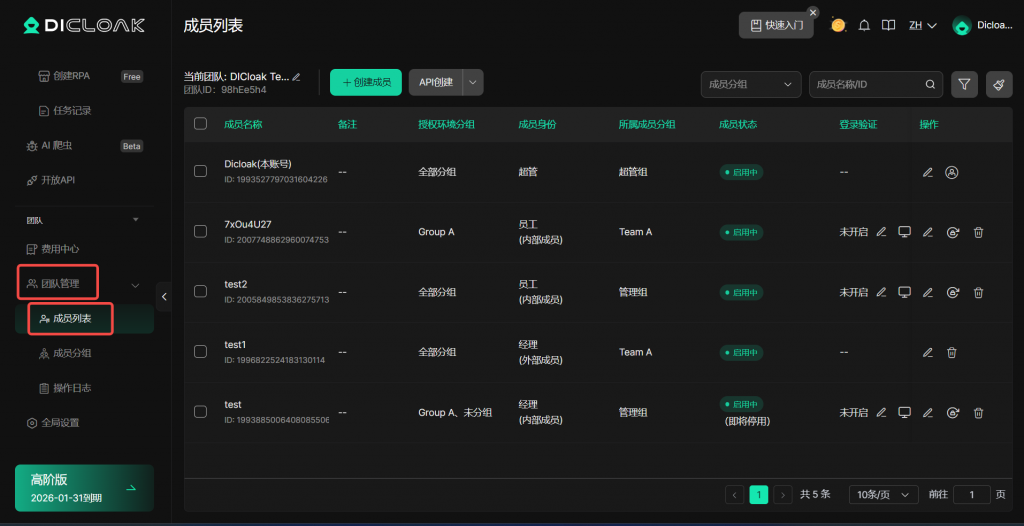Click the profile icon in Dicloak row

952,172
